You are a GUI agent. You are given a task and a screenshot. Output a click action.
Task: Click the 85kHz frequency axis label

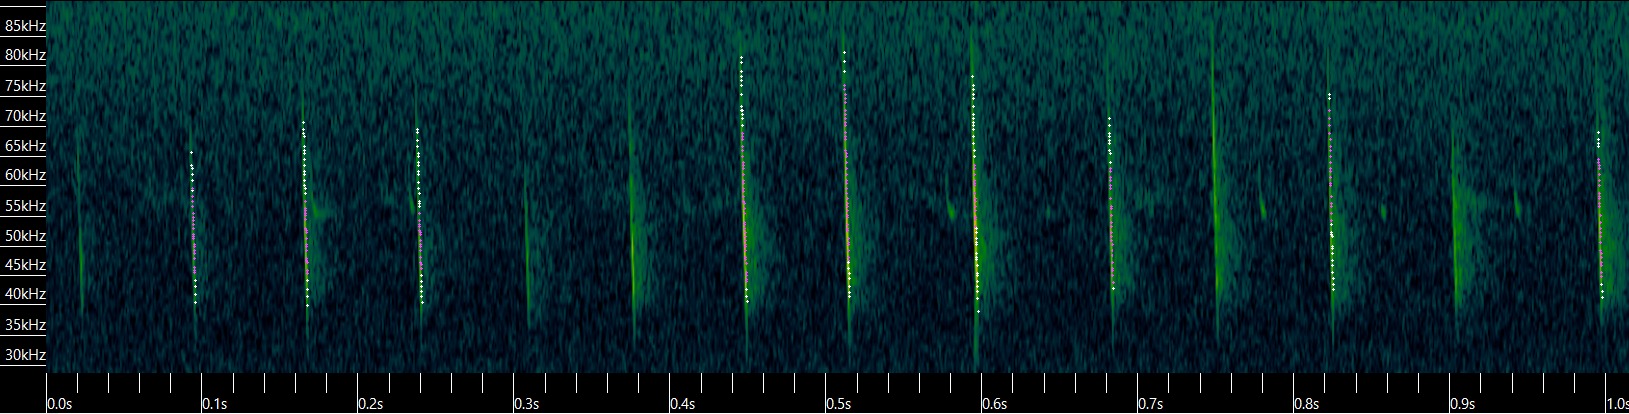click(23, 26)
